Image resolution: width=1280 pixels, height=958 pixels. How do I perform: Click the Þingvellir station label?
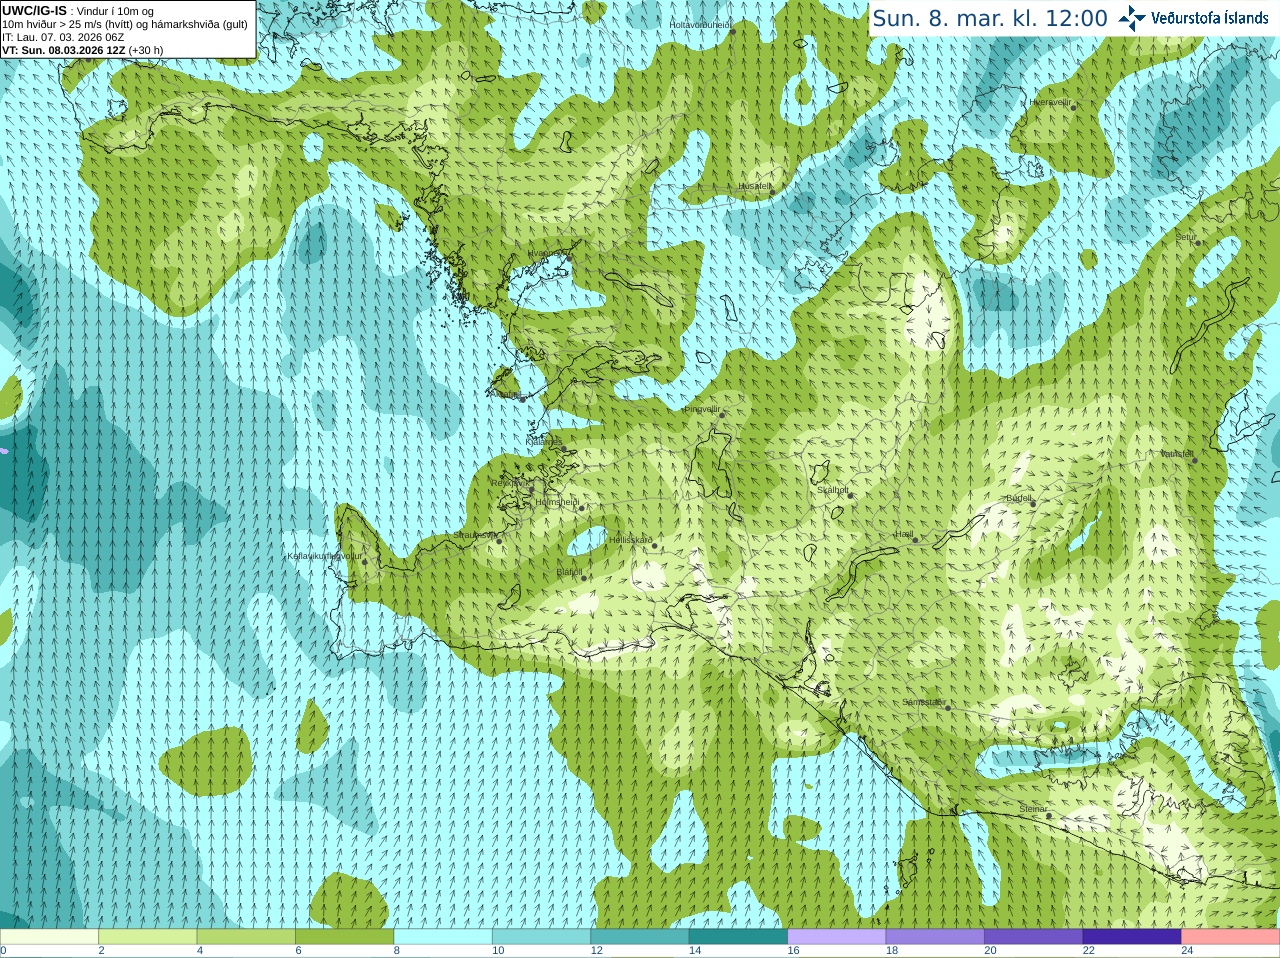tap(702, 409)
